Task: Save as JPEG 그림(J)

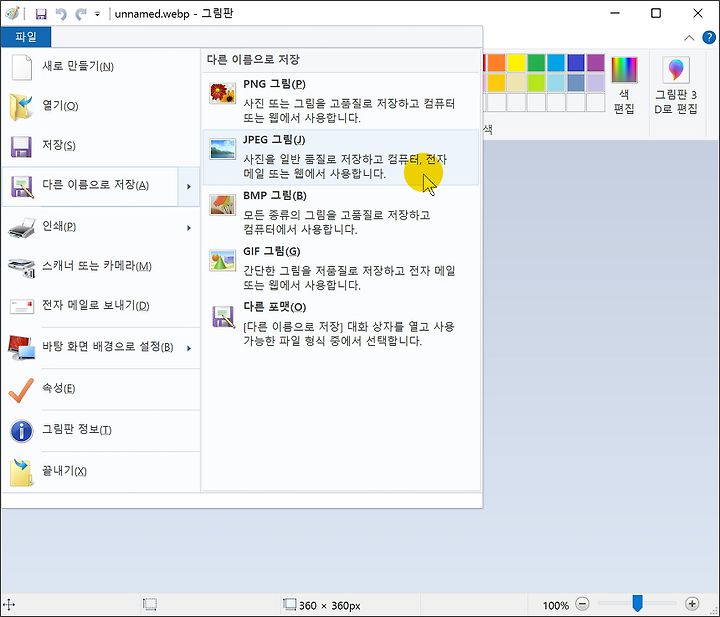Action: [x=340, y=157]
